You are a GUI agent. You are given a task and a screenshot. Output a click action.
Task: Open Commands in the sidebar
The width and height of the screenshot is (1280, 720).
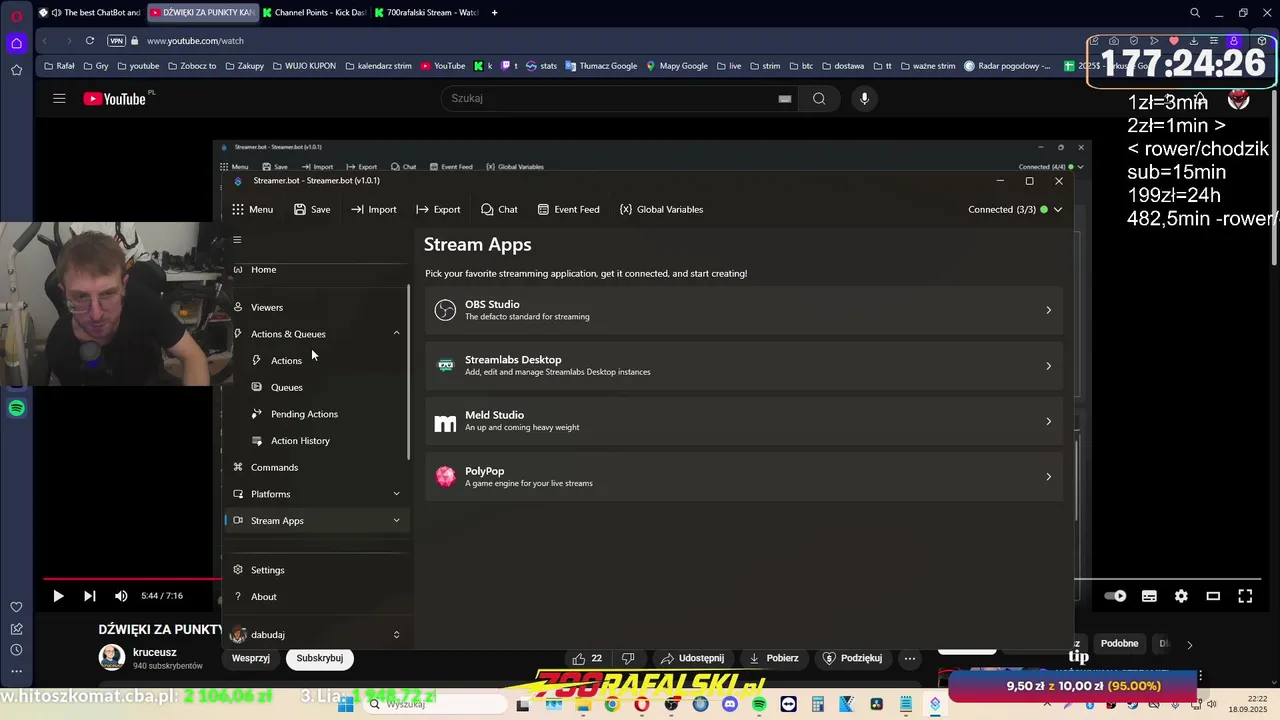[x=274, y=467]
